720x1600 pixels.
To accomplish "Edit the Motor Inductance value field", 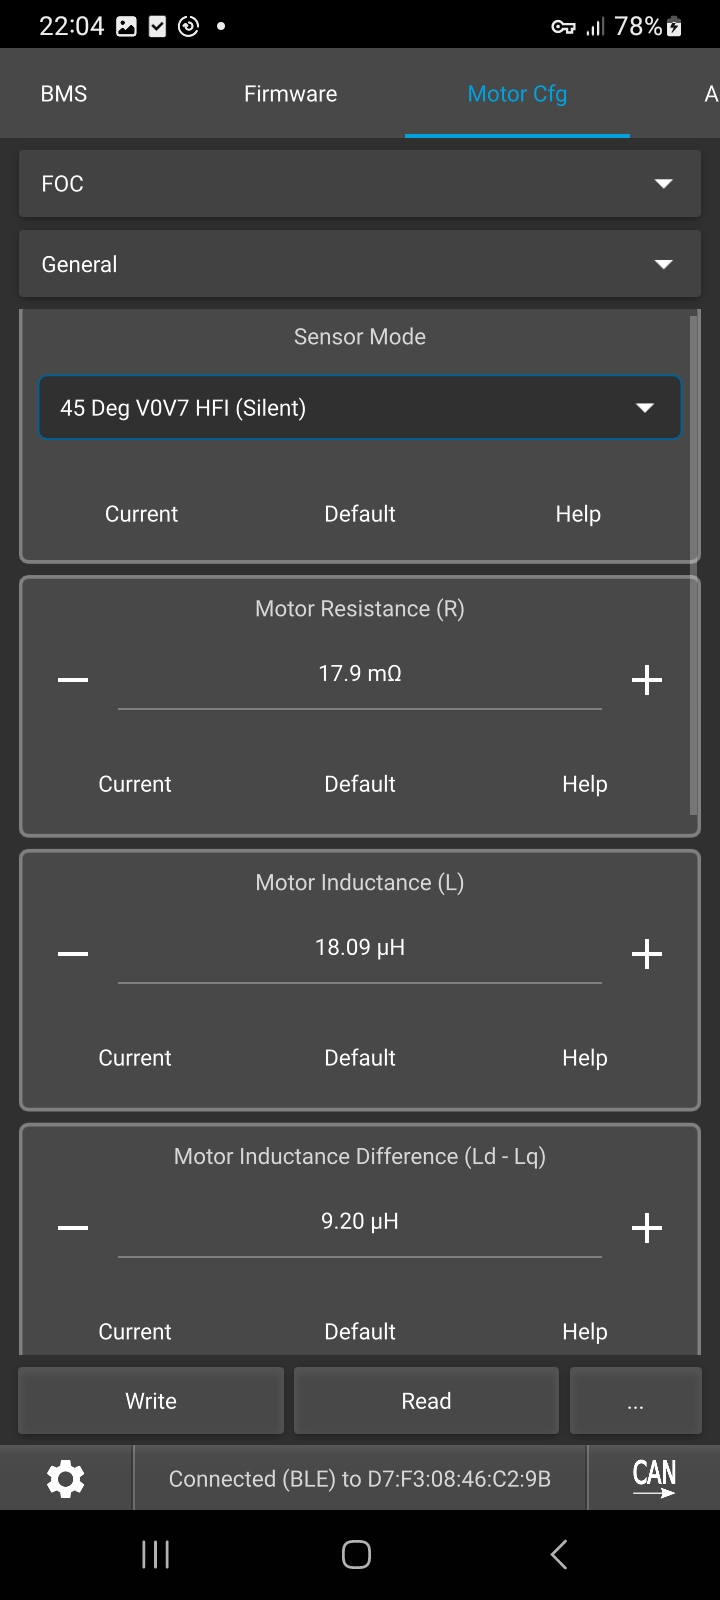I will pyautogui.click(x=360, y=948).
